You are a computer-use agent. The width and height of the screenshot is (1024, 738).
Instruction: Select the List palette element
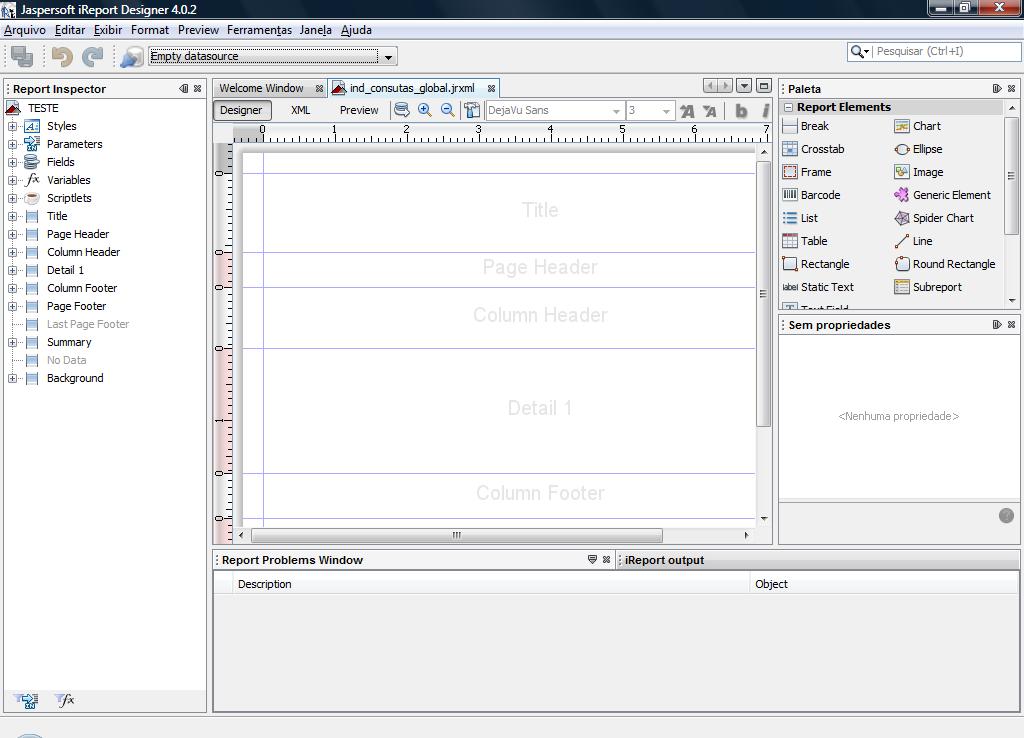(800, 218)
